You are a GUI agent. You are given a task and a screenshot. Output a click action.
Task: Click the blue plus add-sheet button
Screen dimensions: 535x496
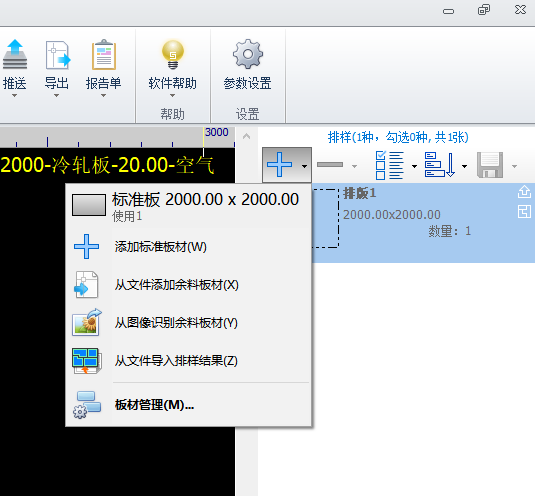(280, 165)
